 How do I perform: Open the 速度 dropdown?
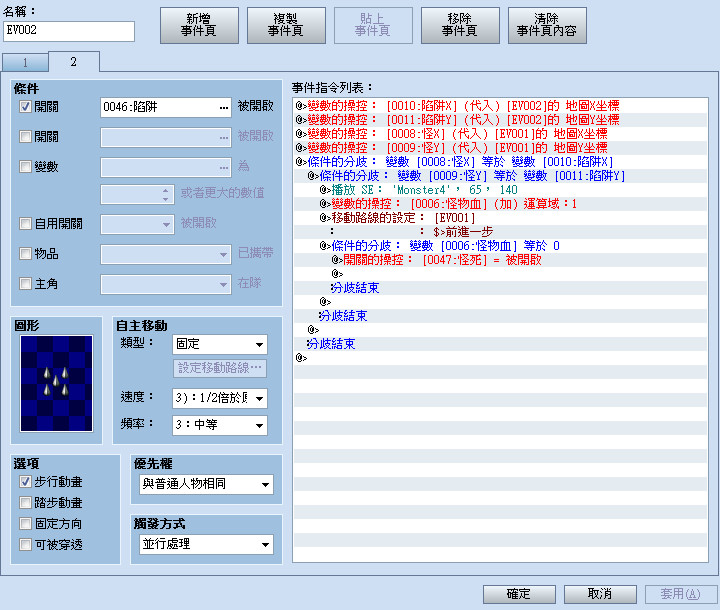pos(220,398)
